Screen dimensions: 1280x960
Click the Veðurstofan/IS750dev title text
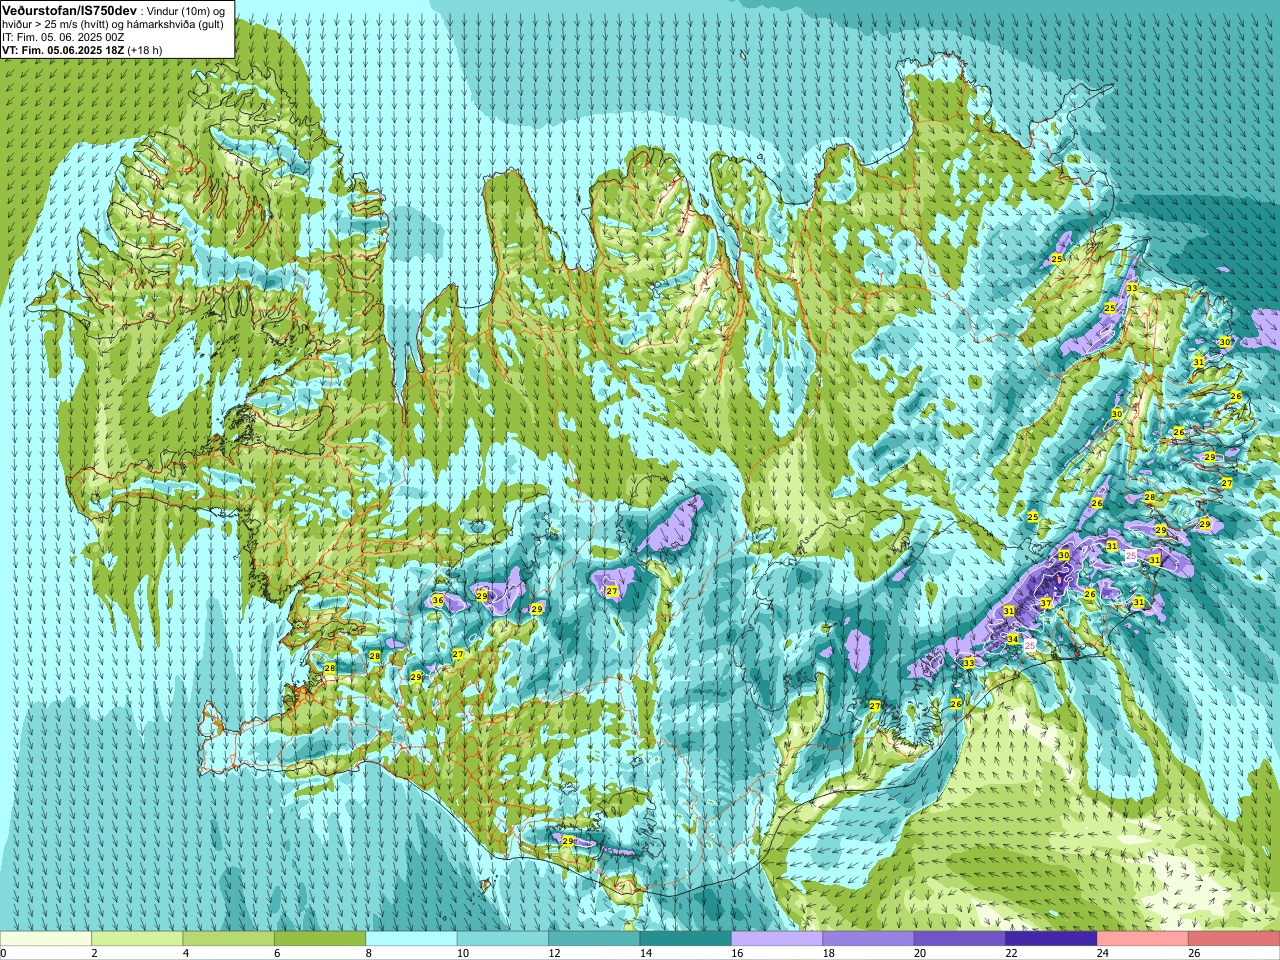click(x=70, y=9)
